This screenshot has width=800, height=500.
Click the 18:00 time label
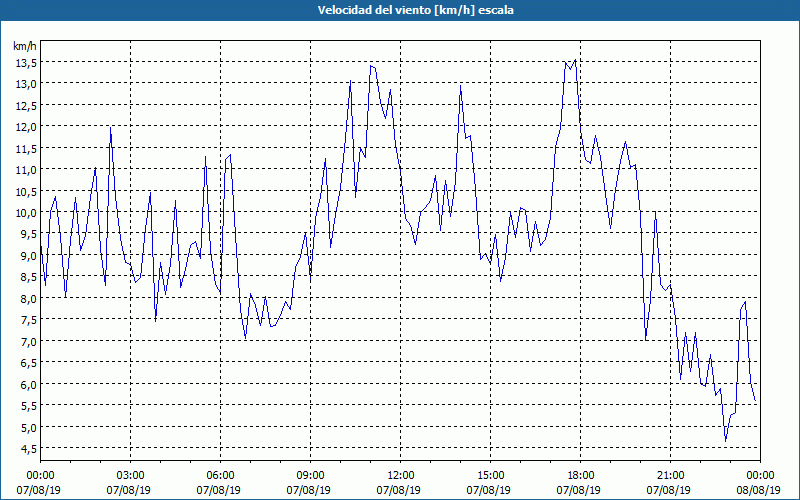pos(580,476)
